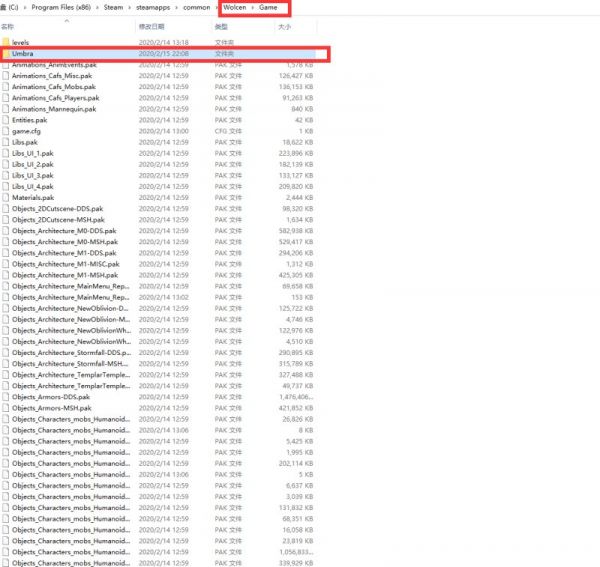The image size is (600, 567).
Task: Click the file icon of Libs_UI_1.pak
Action: click(5, 153)
